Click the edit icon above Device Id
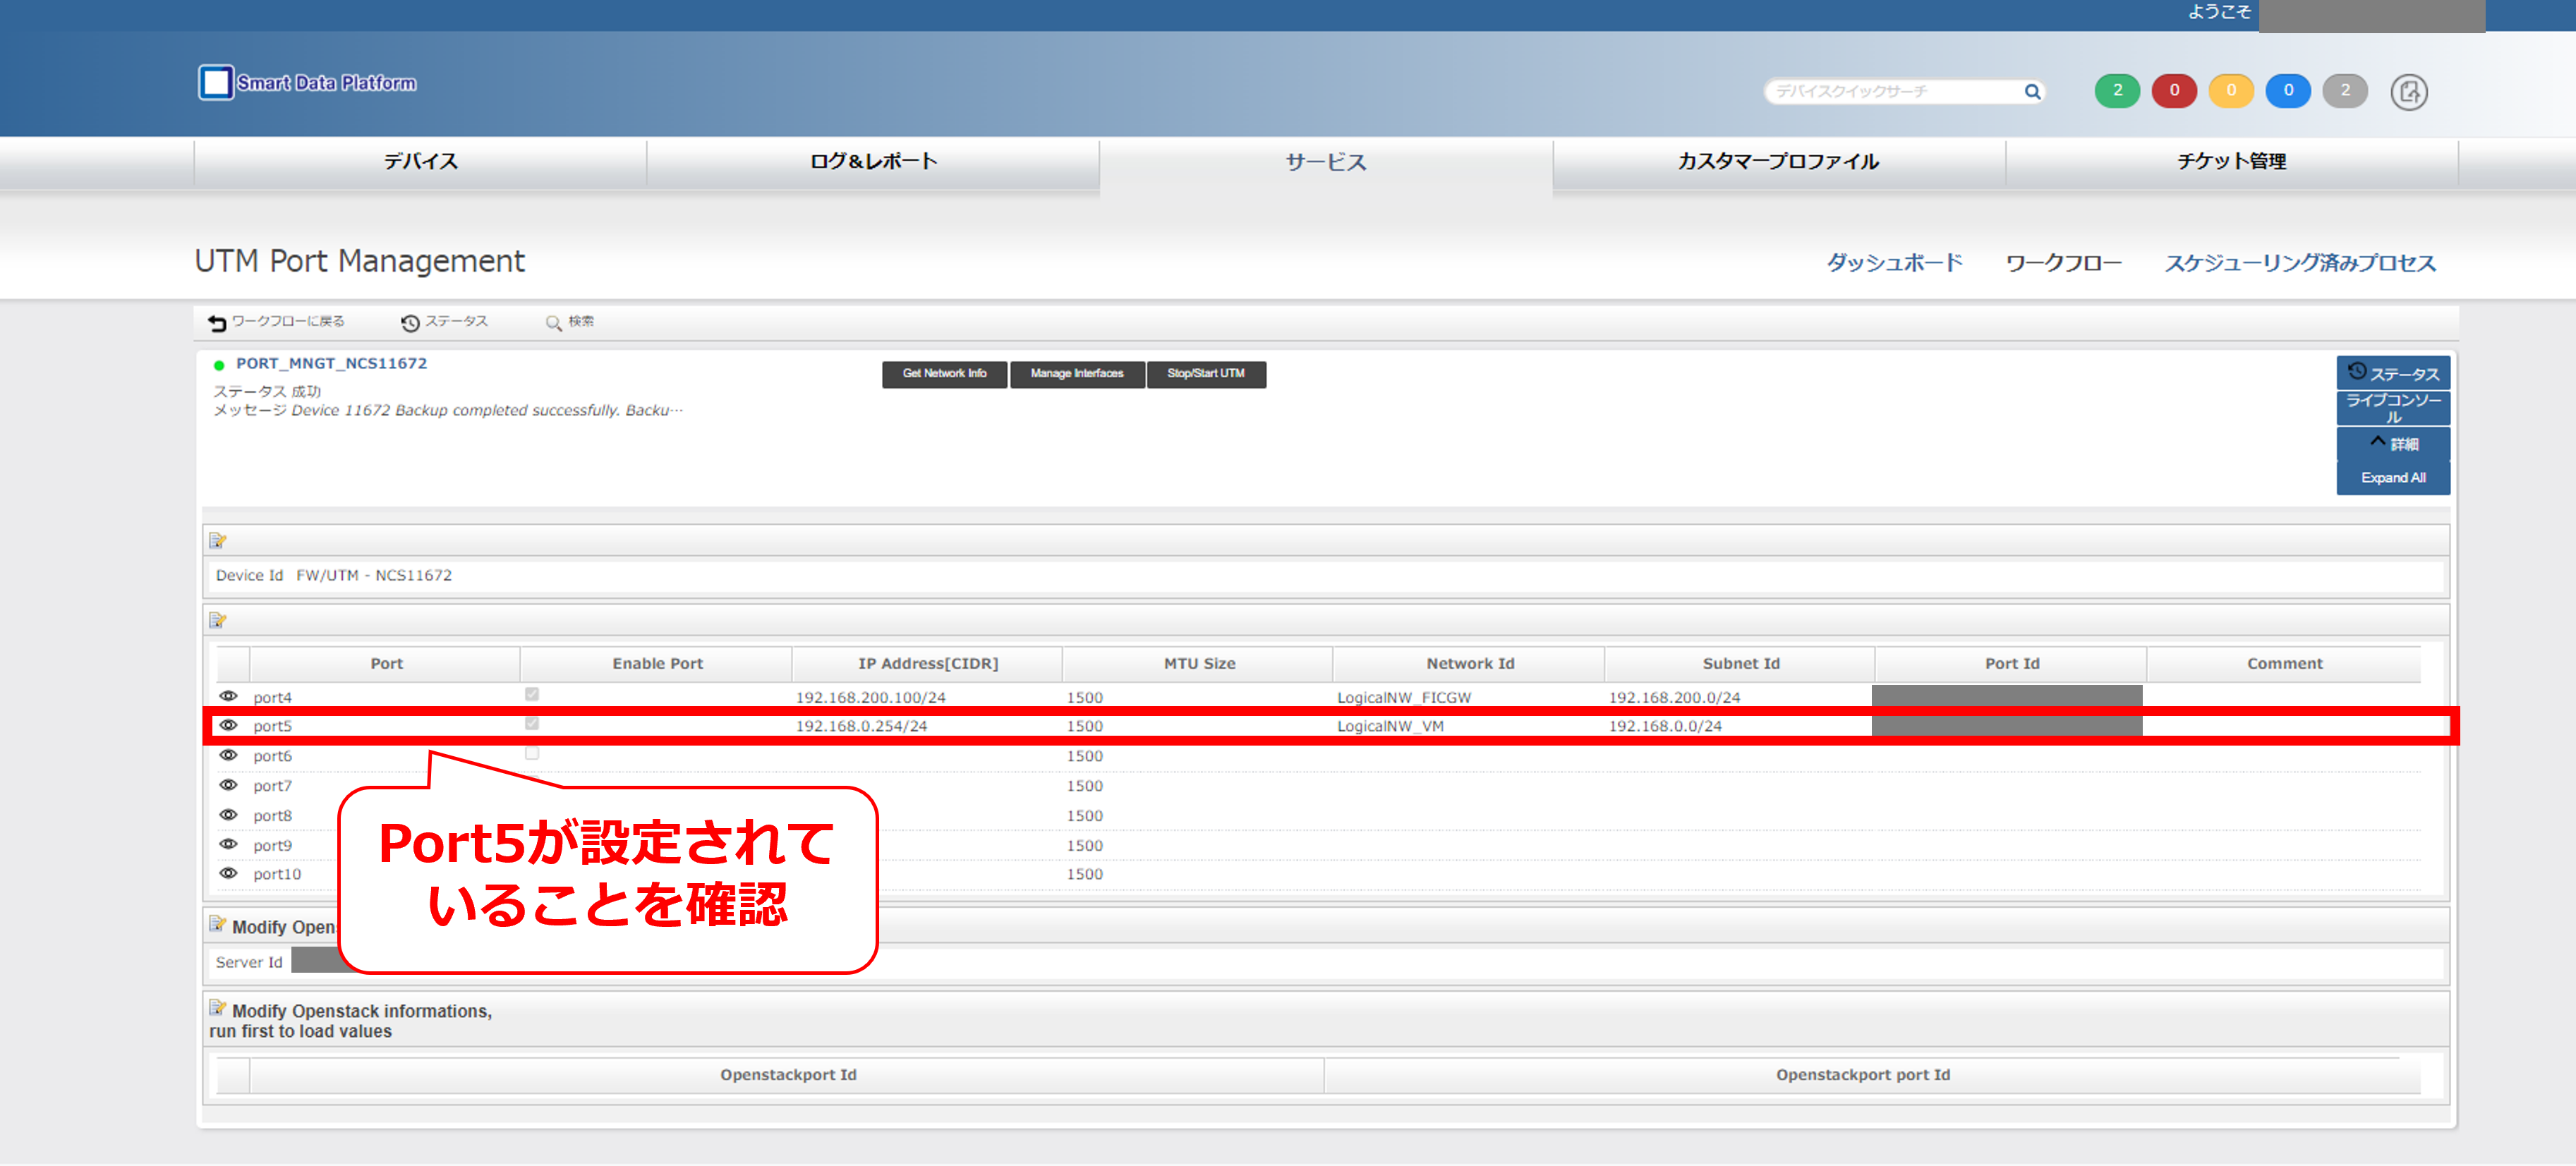 pyautogui.click(x=219, y=540)
